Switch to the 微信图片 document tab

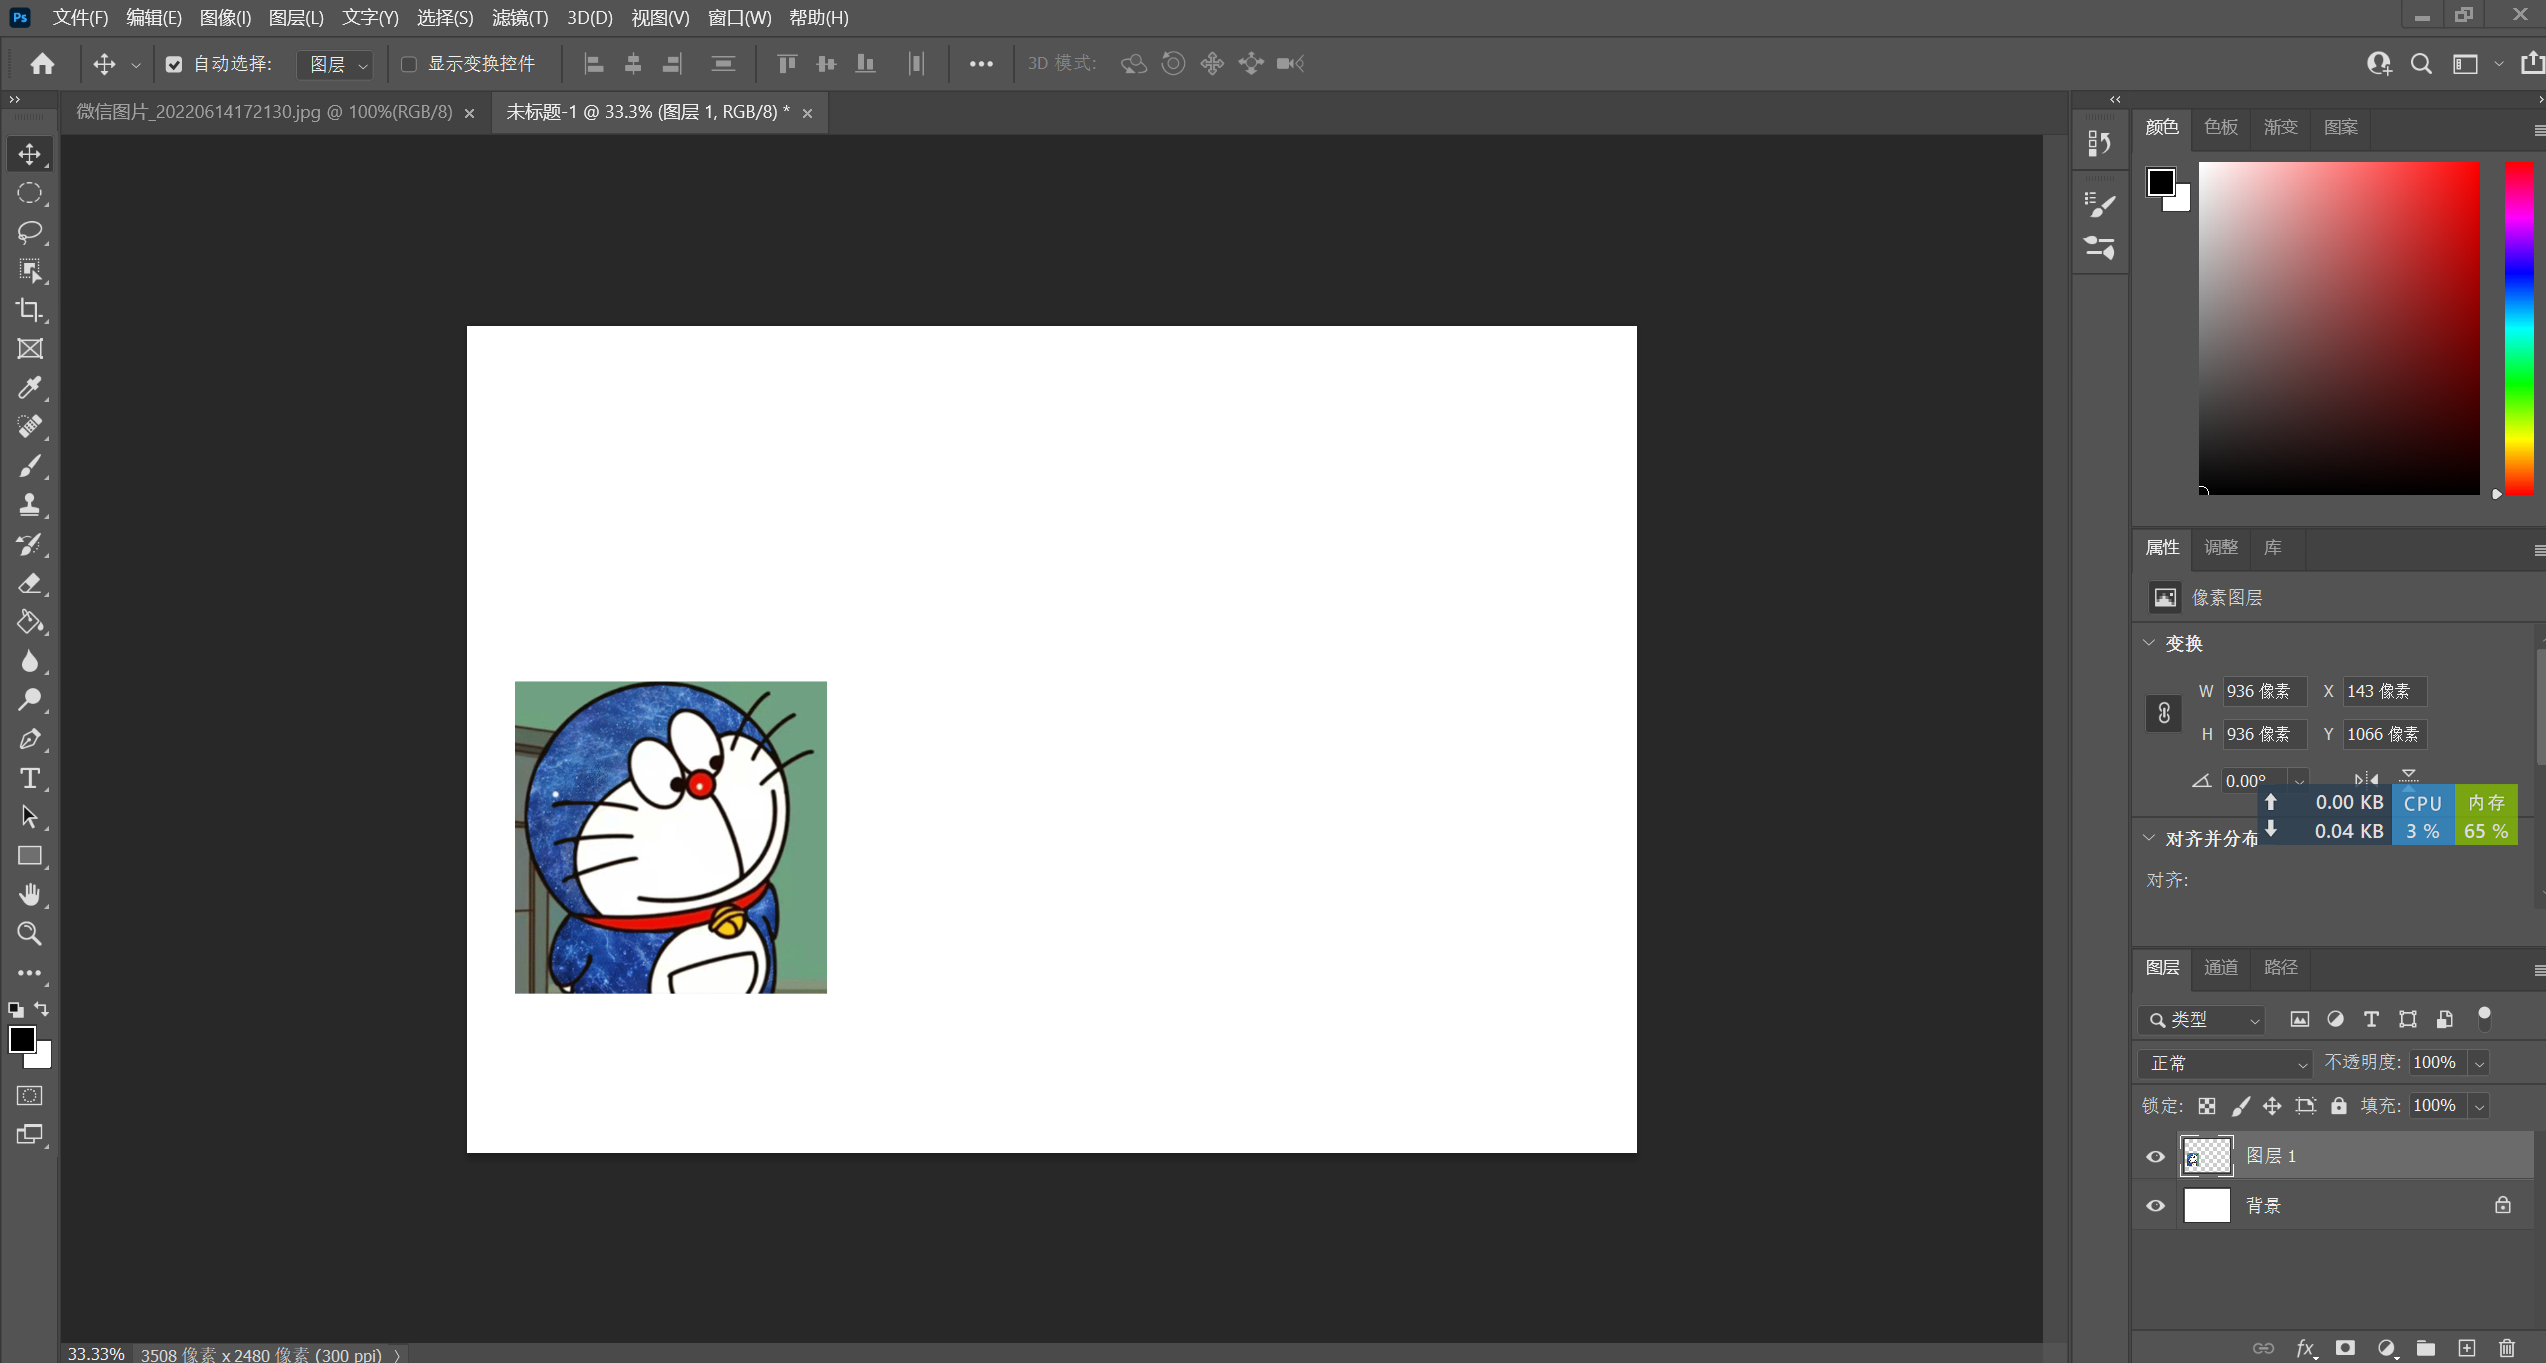click(264, 112)
